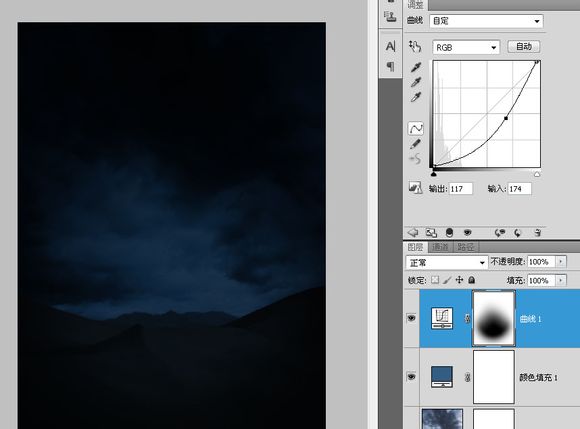Hide the 颜色填充 1 layer visibility eye

click(411, 376)
